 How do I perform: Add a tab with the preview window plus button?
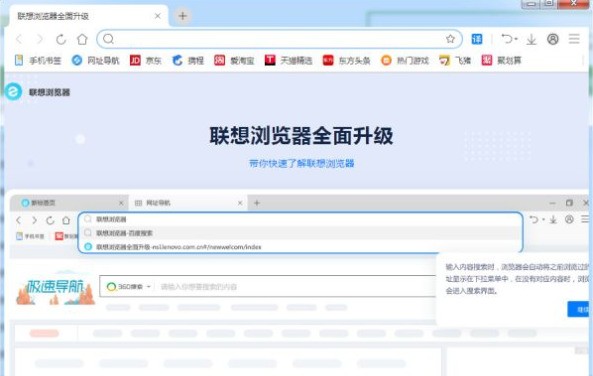click(x=257, y=203)
